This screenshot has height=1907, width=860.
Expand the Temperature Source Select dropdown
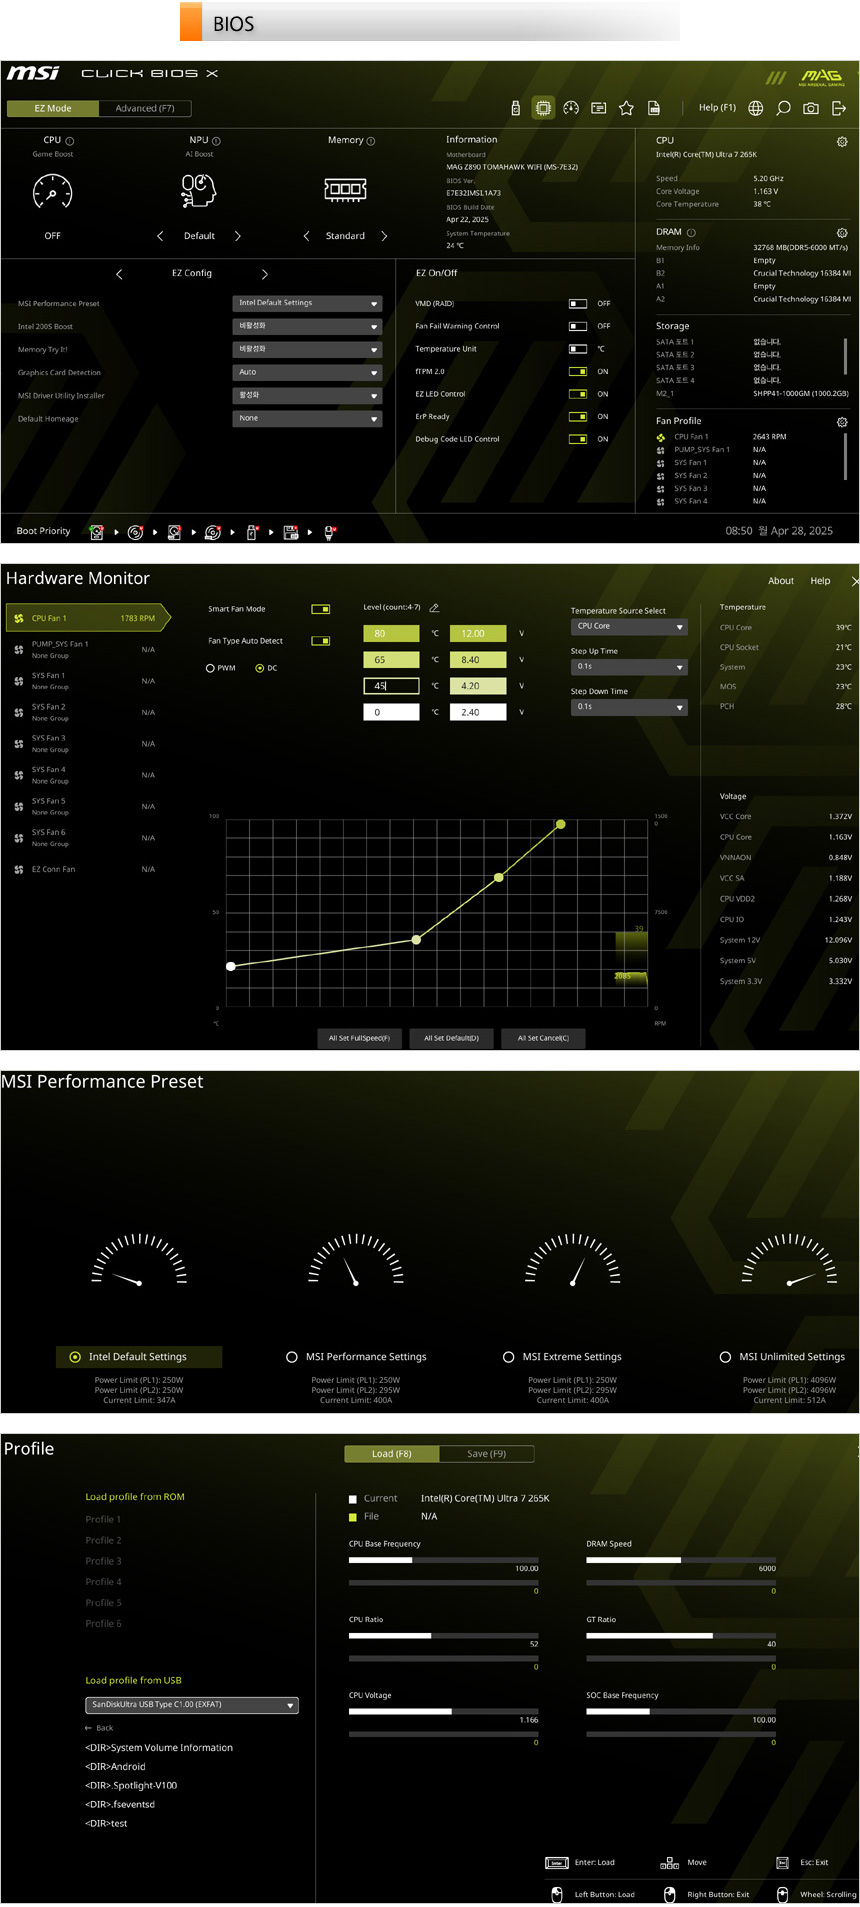[x=628, y=627]
